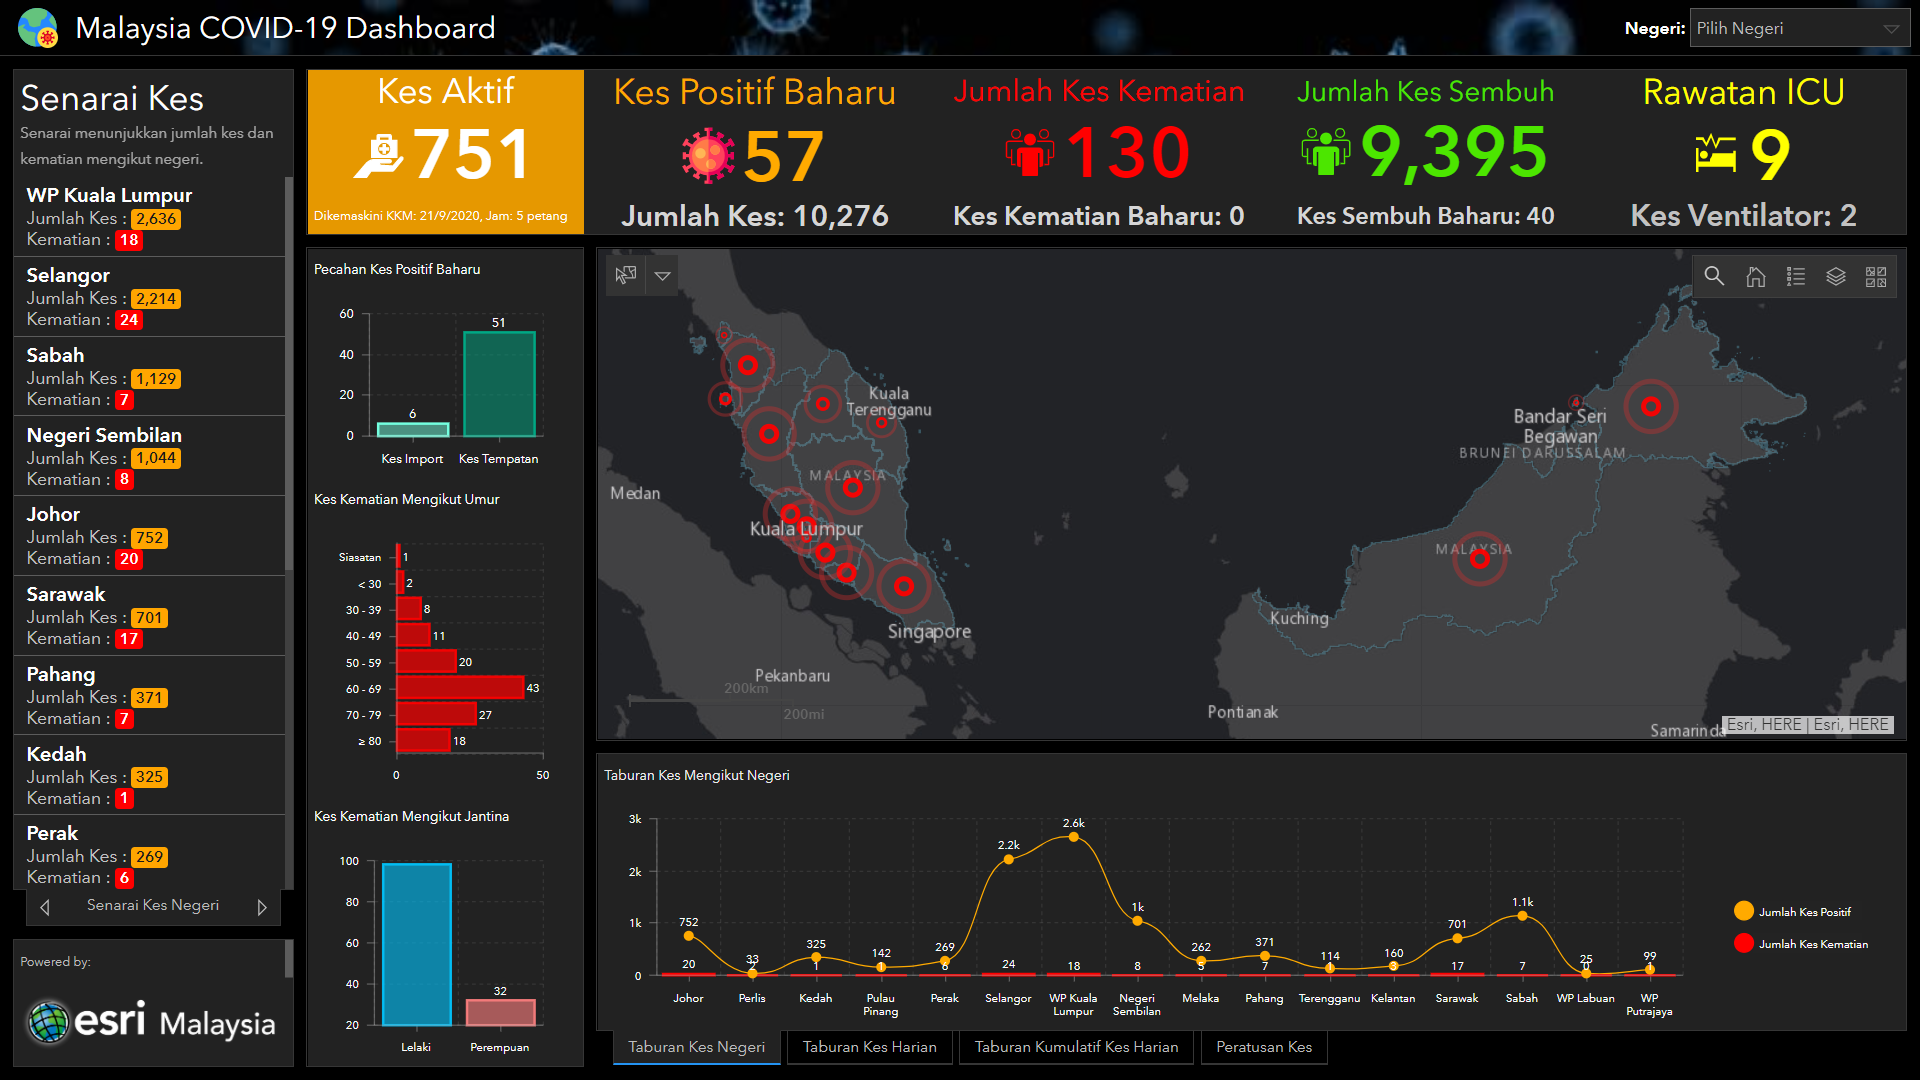Select Sarawak in the case list
Image resolution: width=1920 pixels, height=1080 pixels.
pos(150,616)
